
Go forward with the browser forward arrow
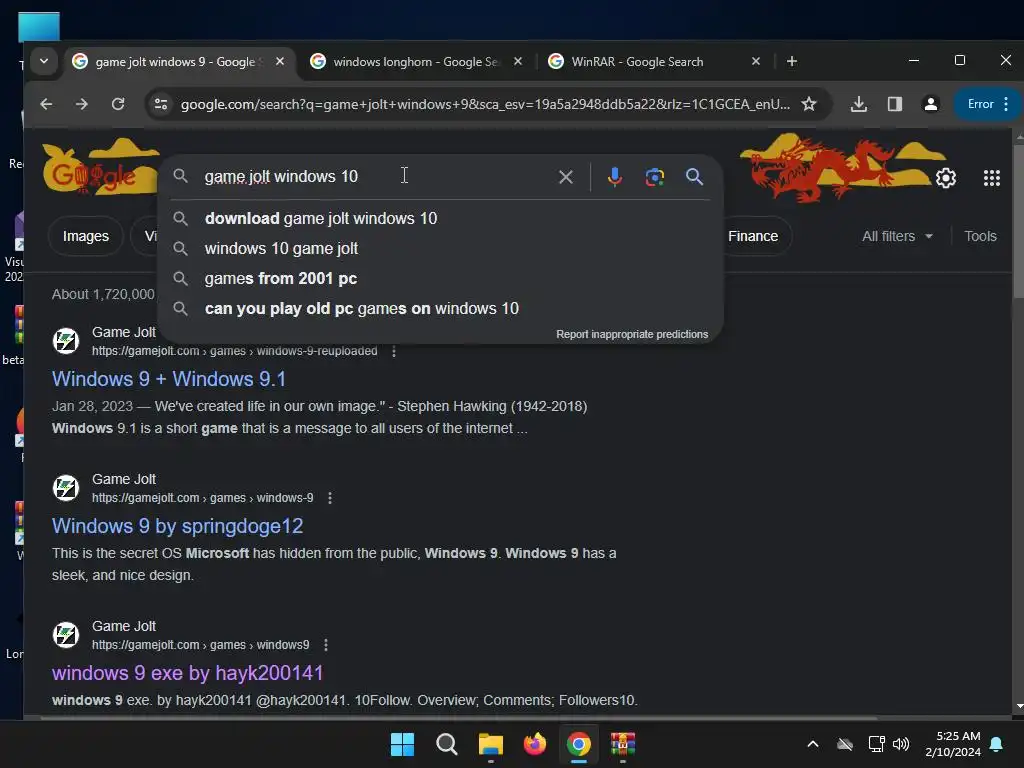[x=82, y=104]
